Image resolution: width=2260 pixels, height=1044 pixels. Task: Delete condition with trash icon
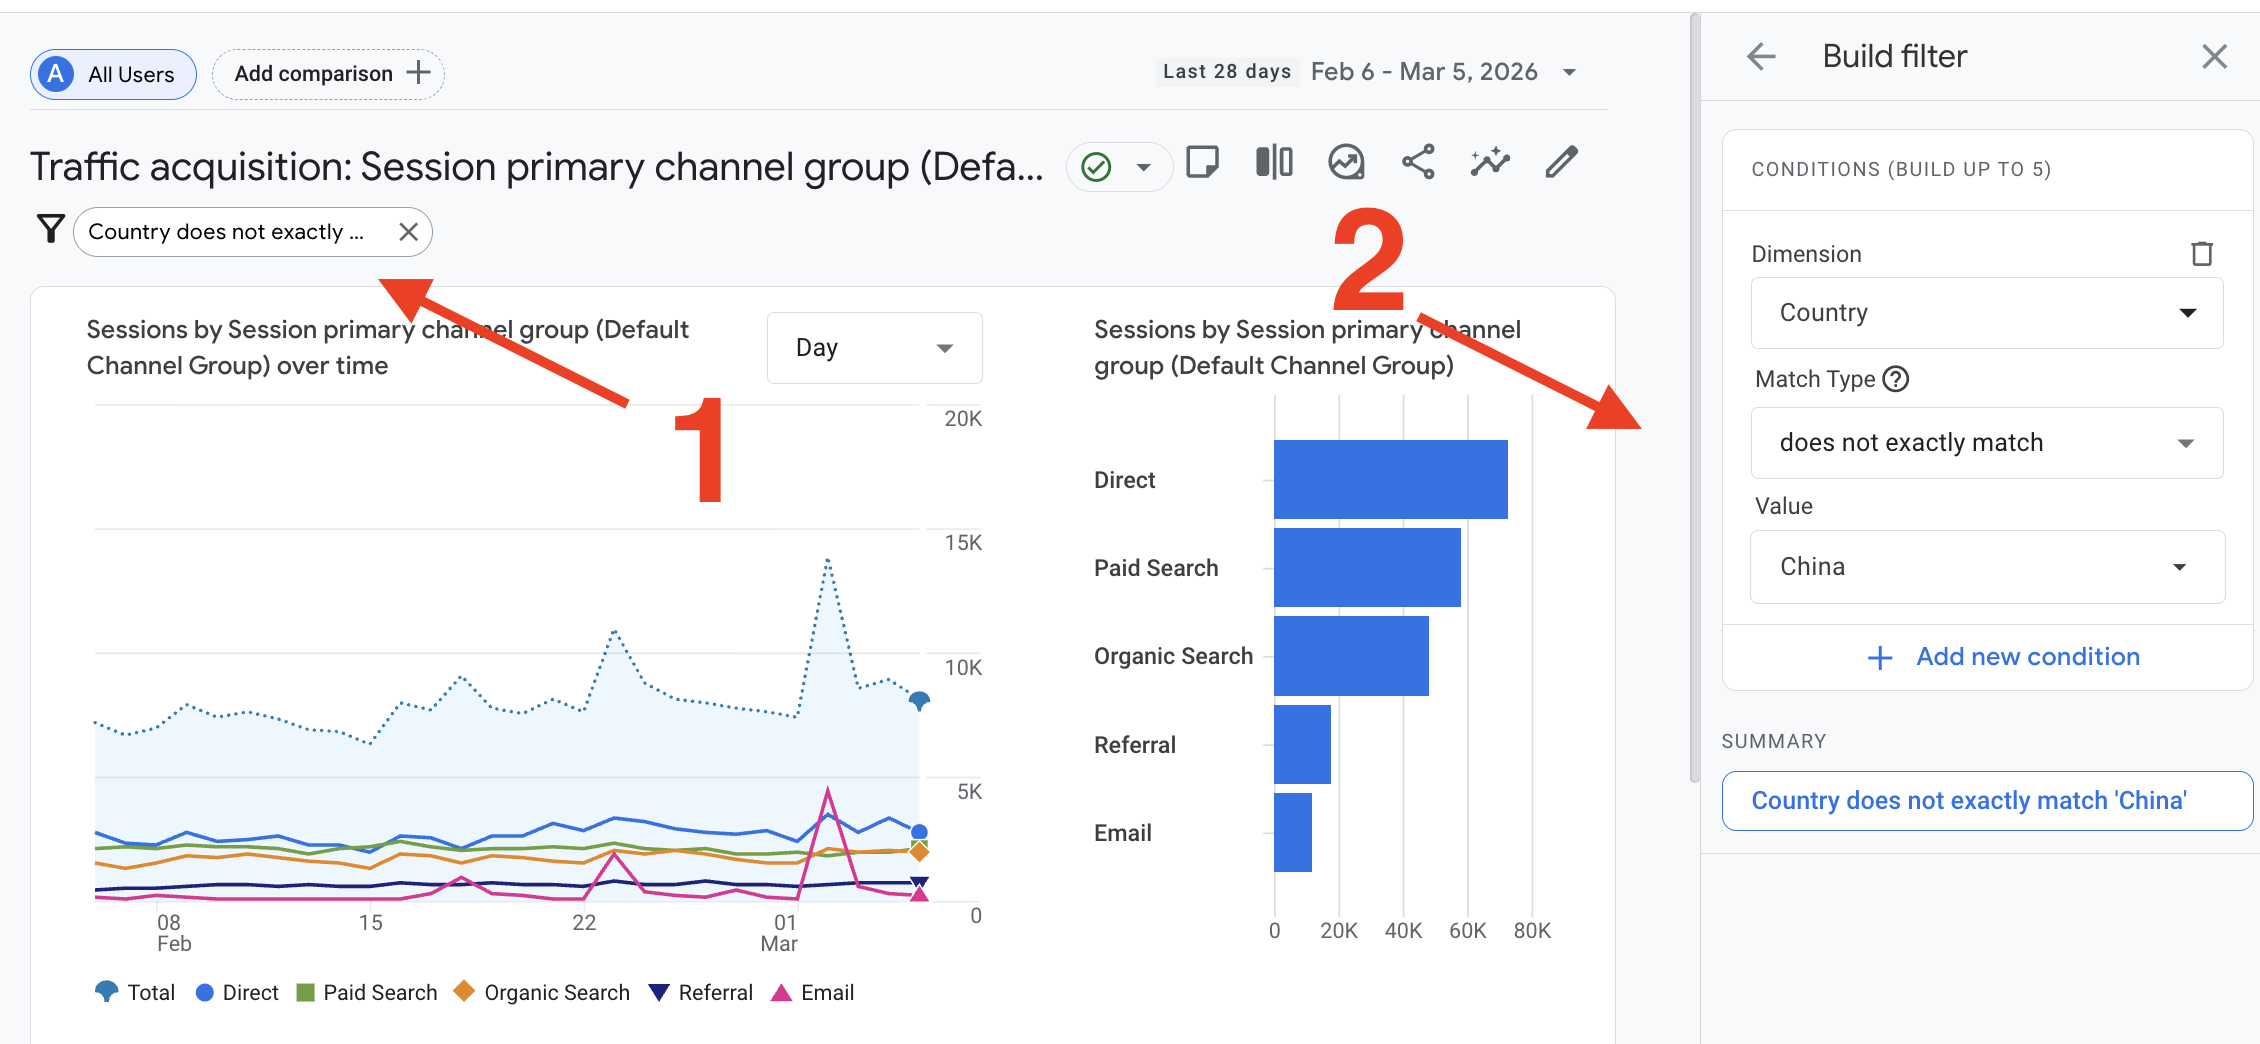point(2201,254)
